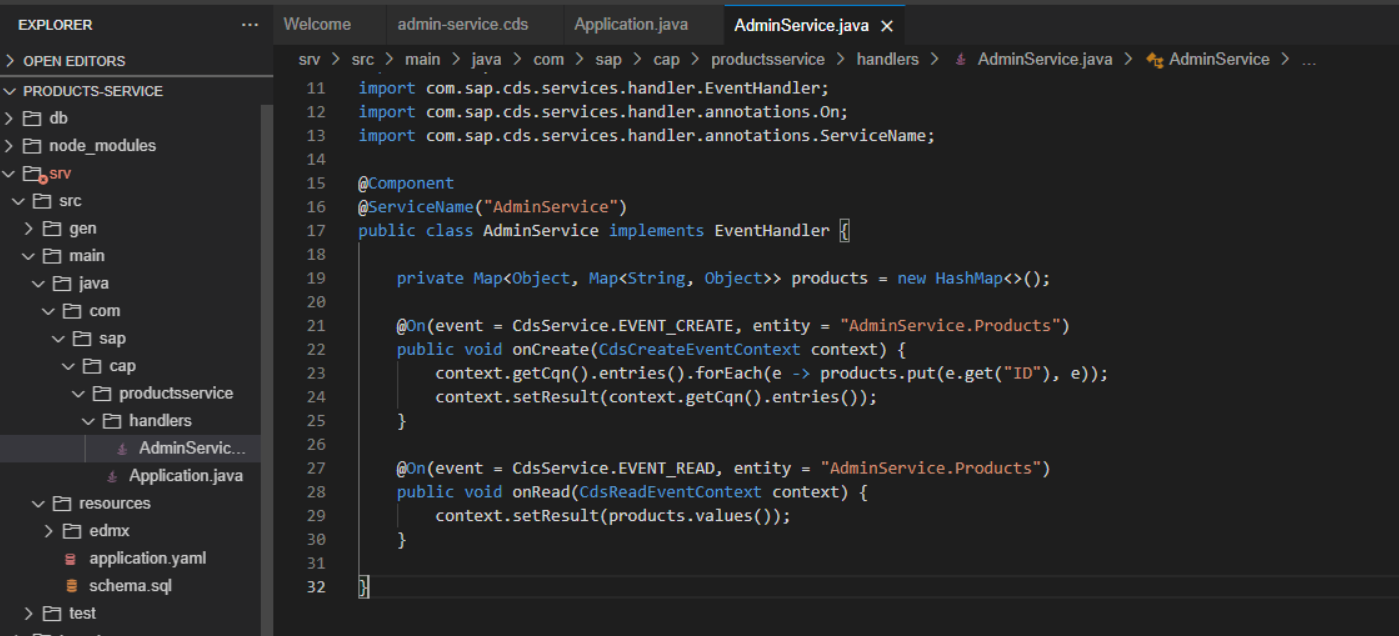Select the srv breadcrumb segment
Image resolution: width=1399 pixels, height=636 pixels.
(x=309, y=59)
